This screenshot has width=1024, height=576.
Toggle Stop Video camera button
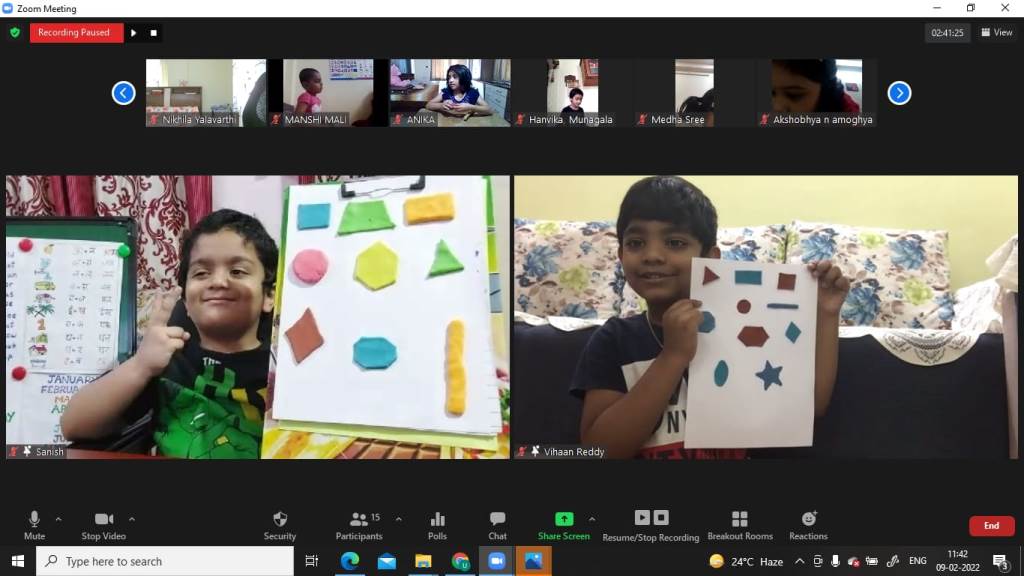point(103,525)
